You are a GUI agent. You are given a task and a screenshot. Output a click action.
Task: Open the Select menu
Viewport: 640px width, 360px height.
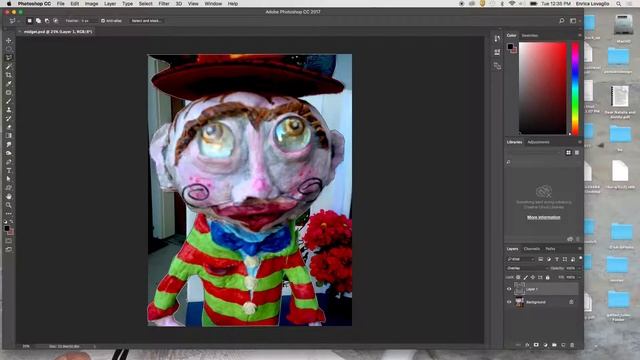pos(145,4)
